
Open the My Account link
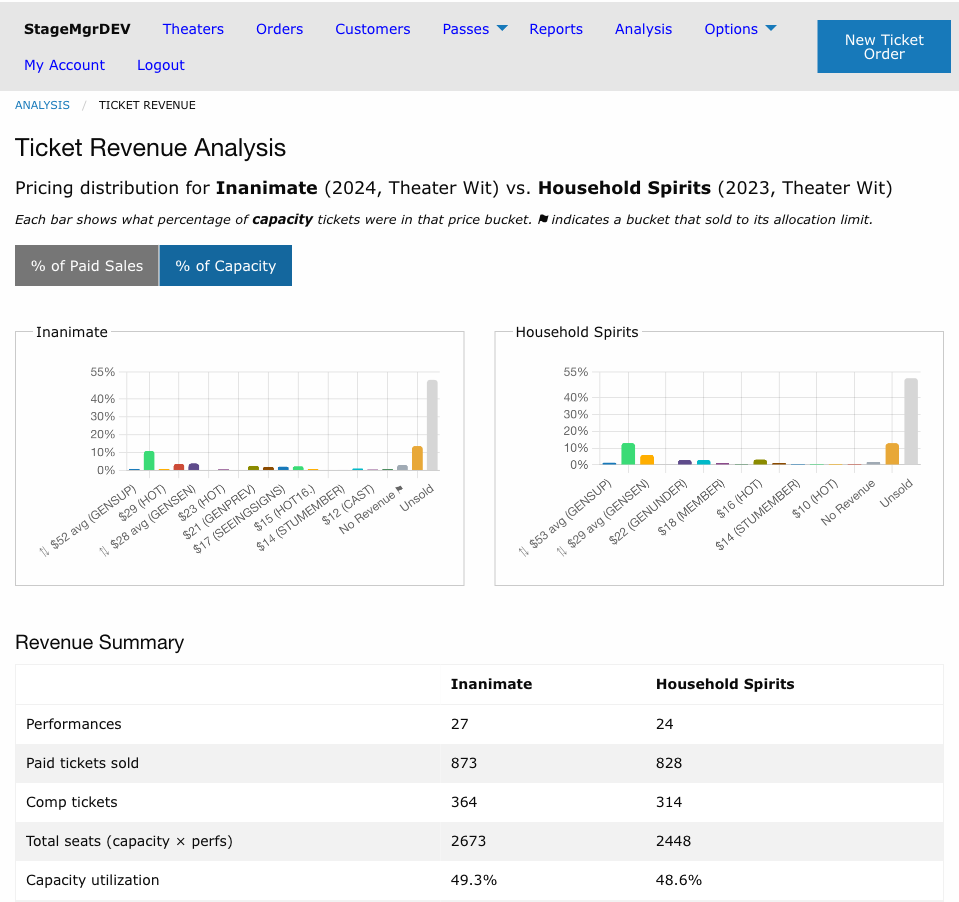[x=64, y=65]
